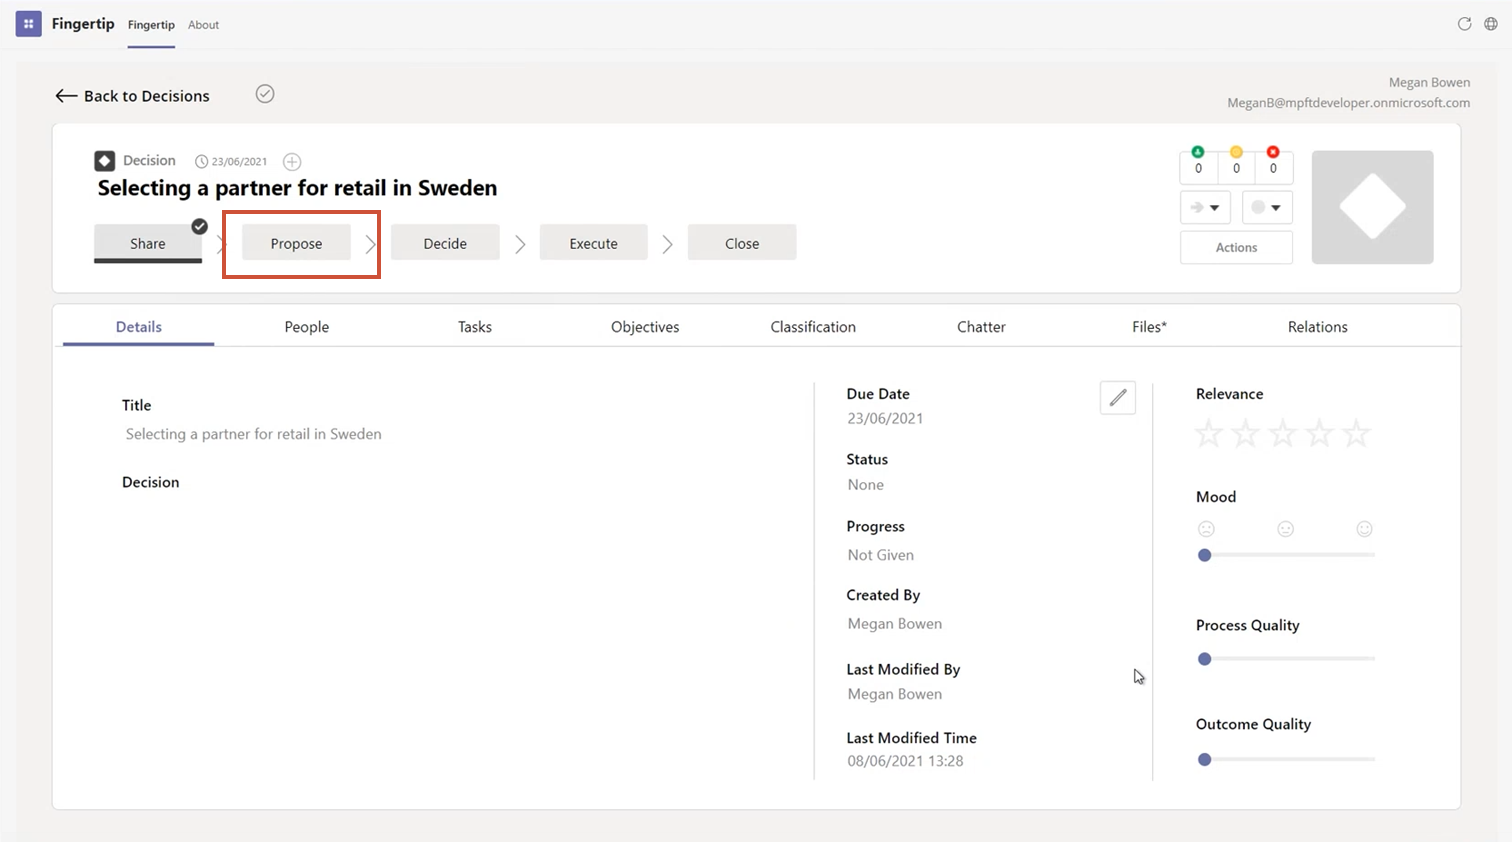The height and width of the screenshot is (842, 1512).
Task: Click the circled checkmark beside Back to Decisions
Action: click(265, 94)
